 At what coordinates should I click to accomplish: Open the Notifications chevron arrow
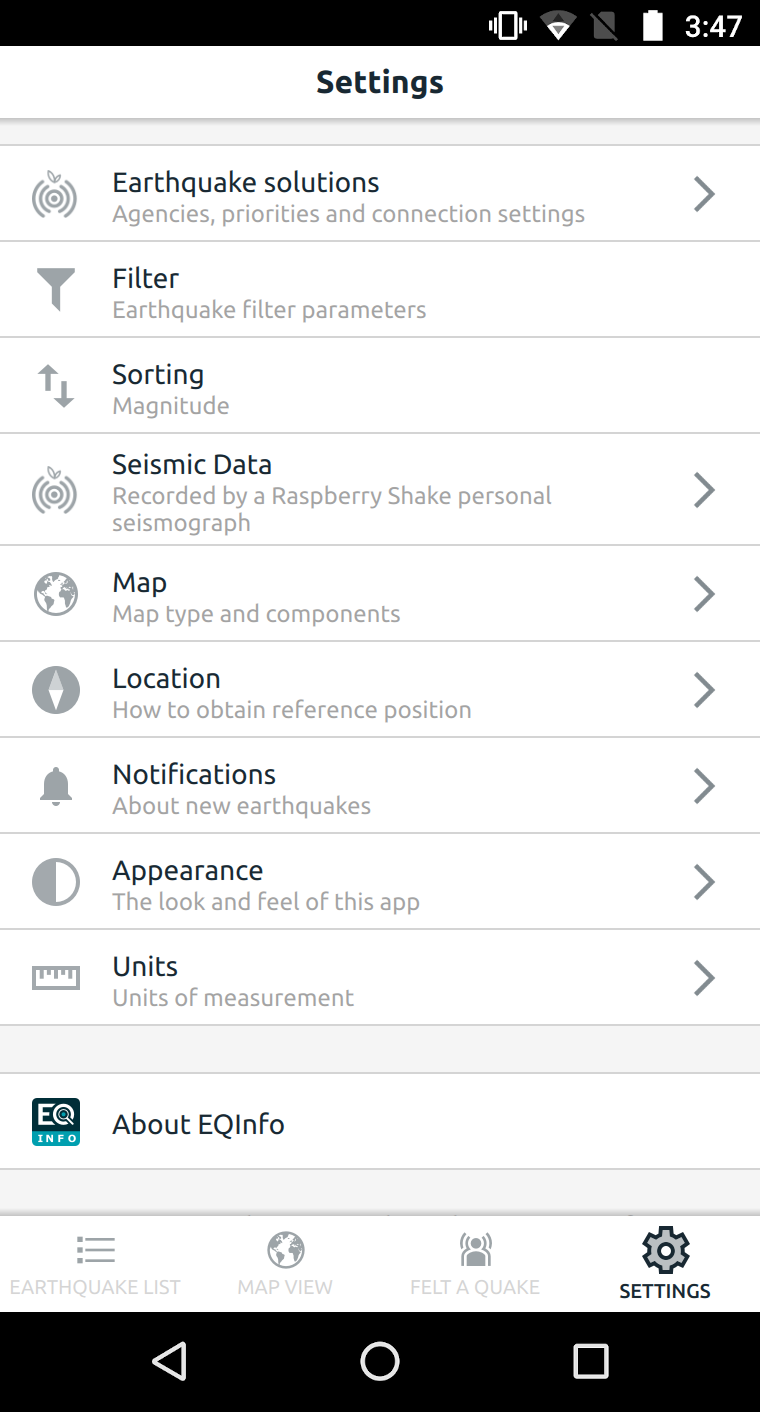coord(704,786)
